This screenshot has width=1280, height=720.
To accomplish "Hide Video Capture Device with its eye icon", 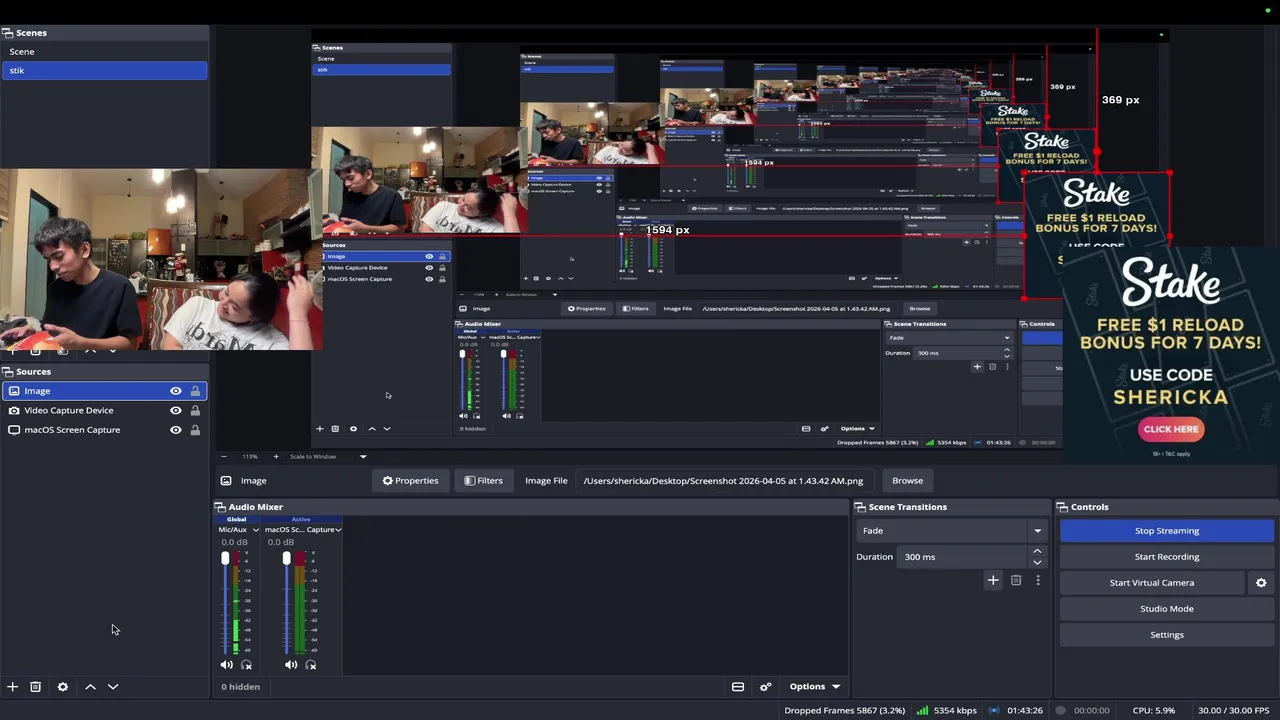I will 176,410.
